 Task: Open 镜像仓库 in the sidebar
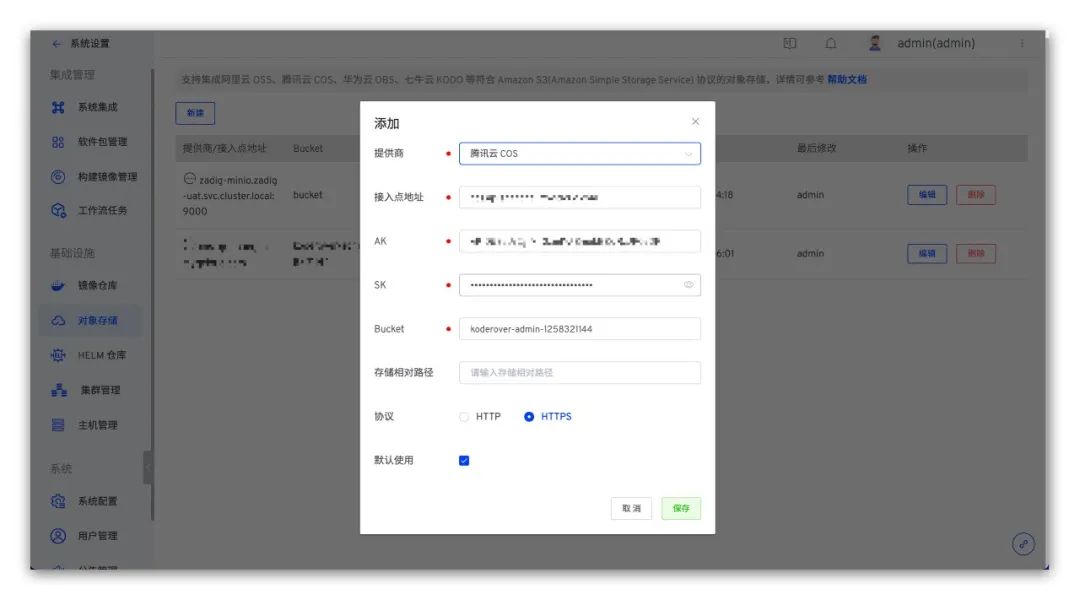tap(97, 286)
